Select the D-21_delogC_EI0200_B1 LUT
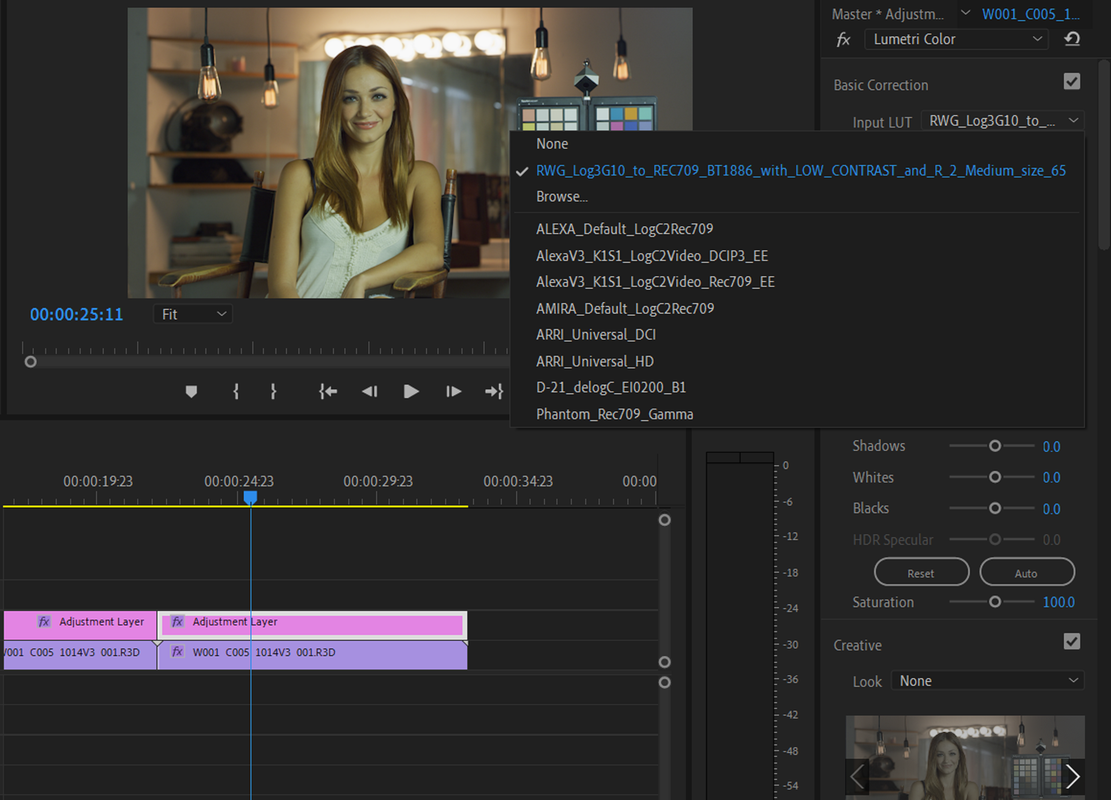1111x800 pixels. 797,388
